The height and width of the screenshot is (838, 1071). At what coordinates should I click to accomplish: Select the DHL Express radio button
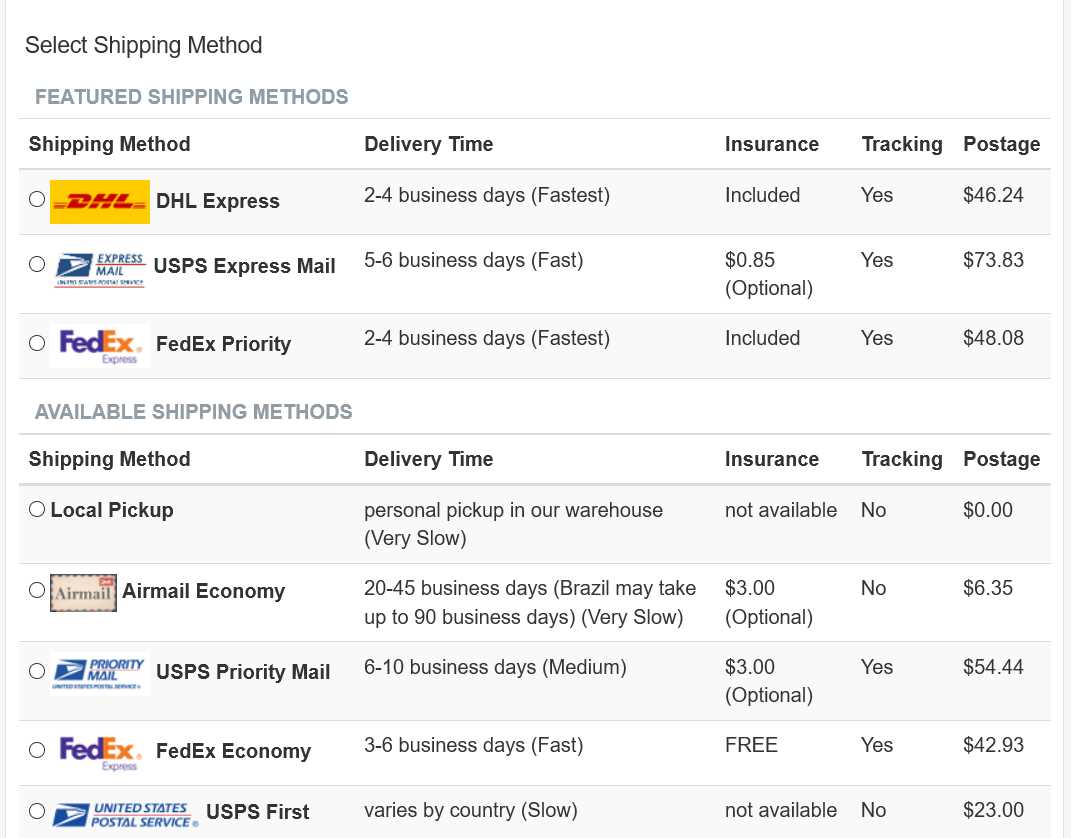click(x=37, y=199)
